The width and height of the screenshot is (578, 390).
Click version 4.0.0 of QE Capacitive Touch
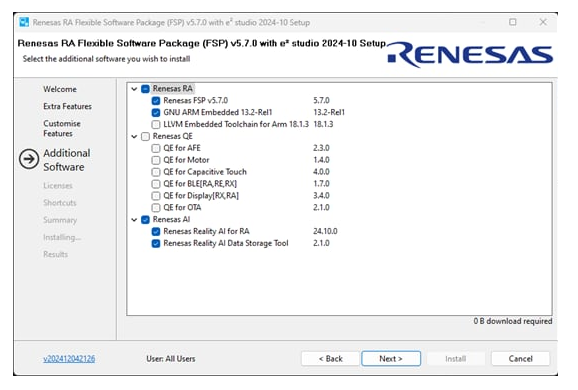(321, 172)
